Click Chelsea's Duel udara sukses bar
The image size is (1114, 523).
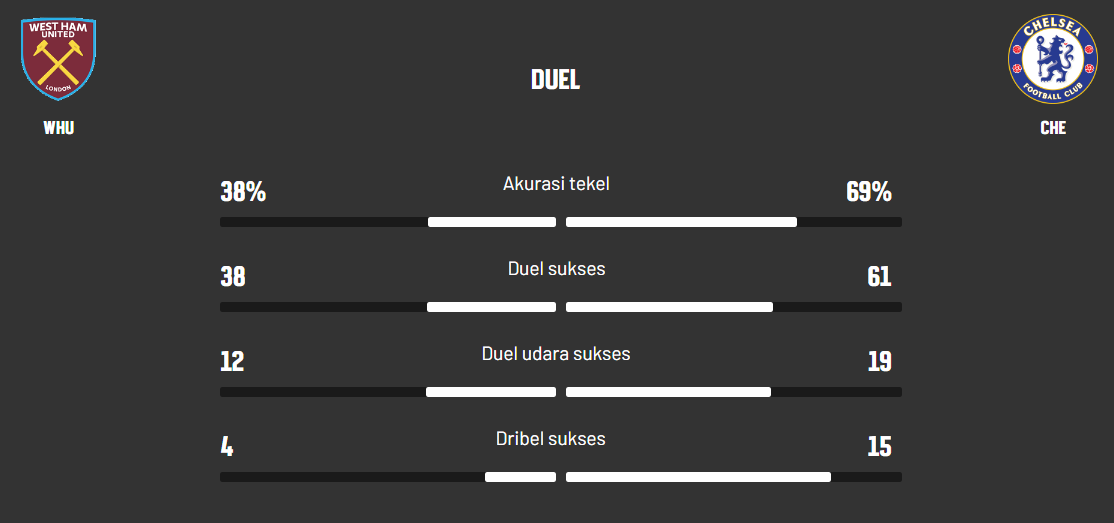click(668, 392)
